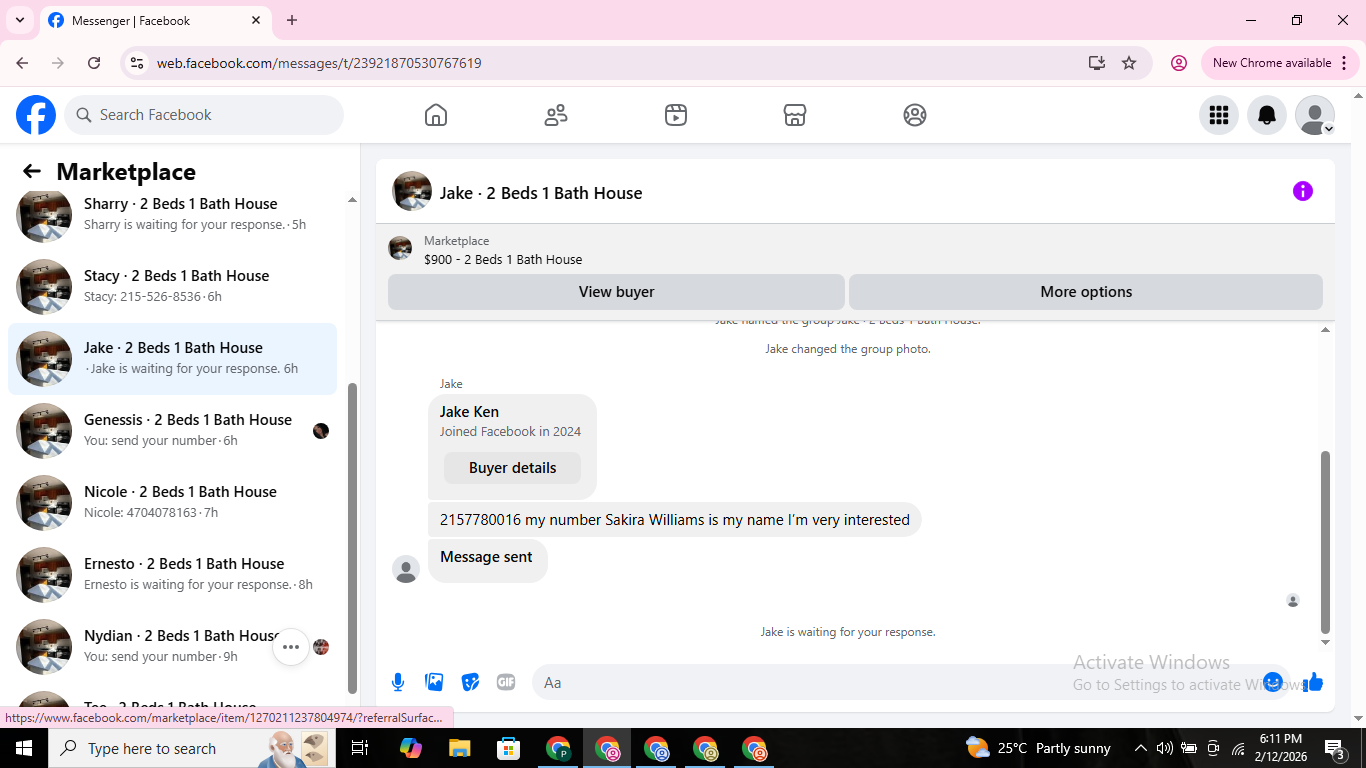Open Task View on the taskbar
1366x768 pixels.
pyautogui.click(x=360, y=748)
